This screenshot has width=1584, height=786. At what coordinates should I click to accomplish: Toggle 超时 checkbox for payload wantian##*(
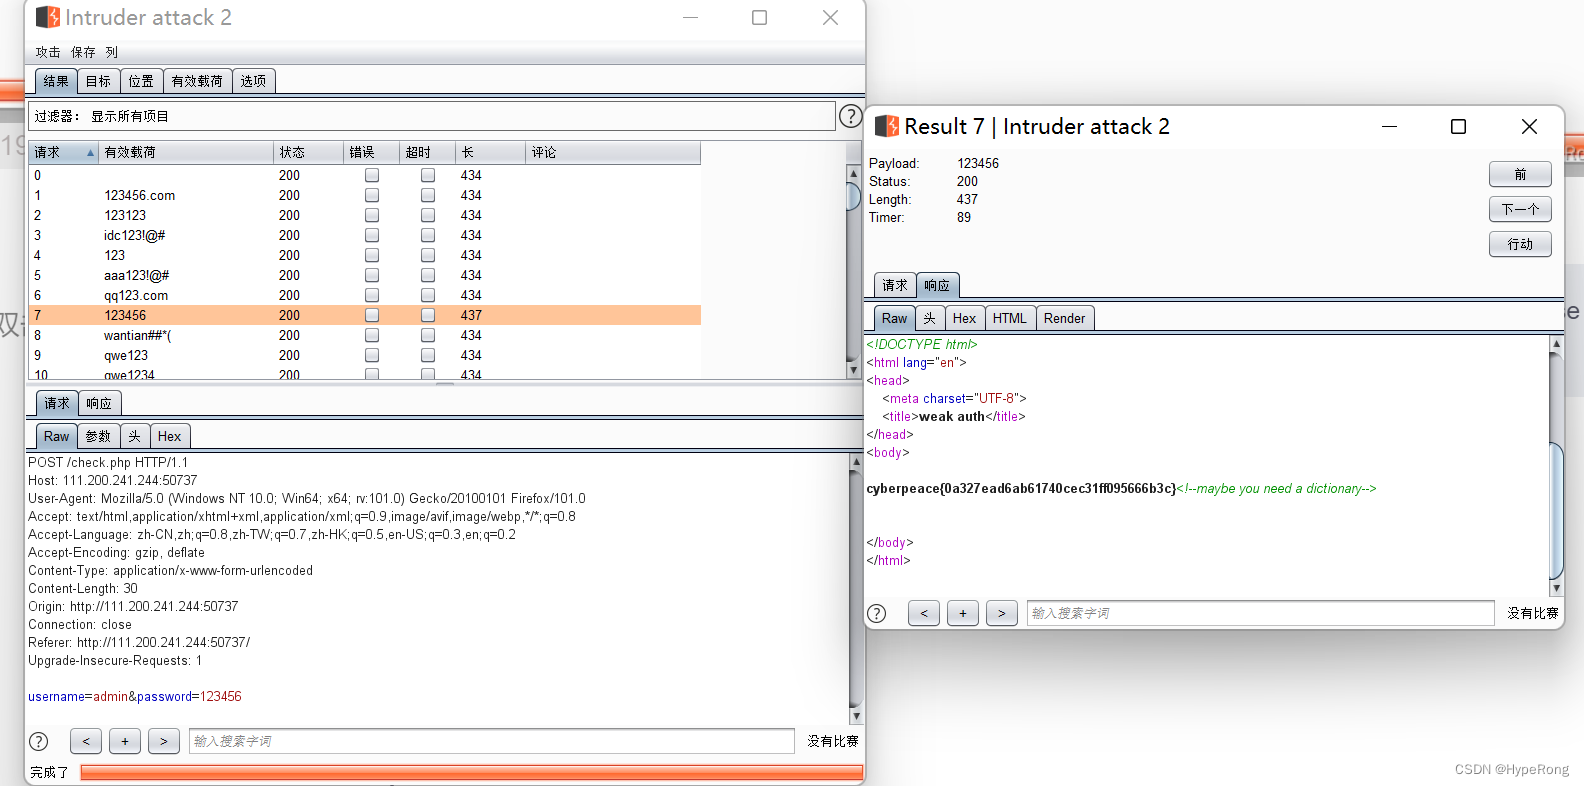tap(428, 335)
